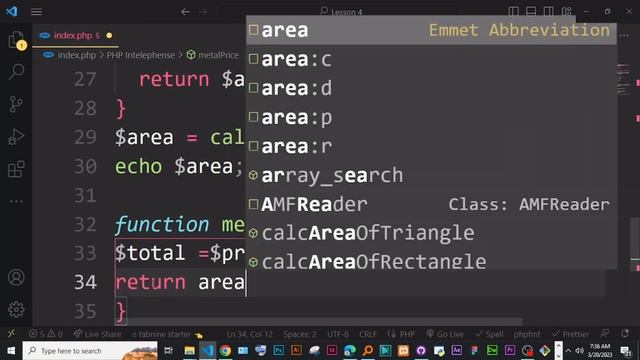Select the area:d suggestion
This screenshot has height=360, width=640.
click(431, 88)
